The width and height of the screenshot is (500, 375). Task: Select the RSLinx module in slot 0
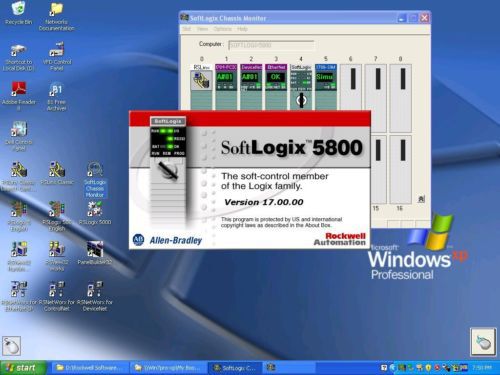click(x=201, y=87)
